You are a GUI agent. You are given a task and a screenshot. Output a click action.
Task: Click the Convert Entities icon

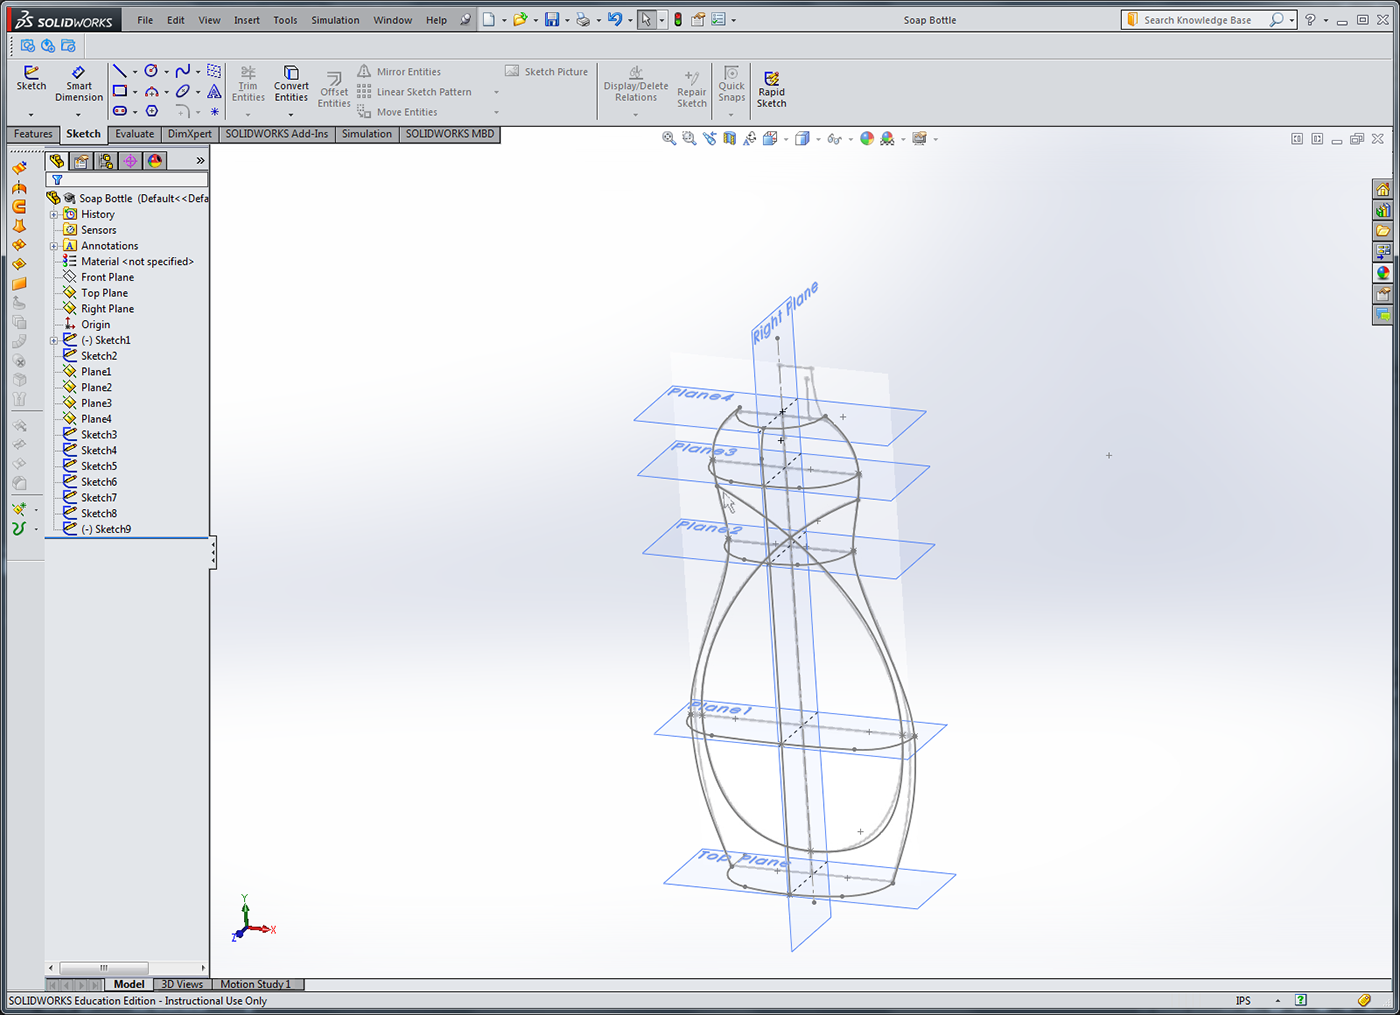(x=291, y=84)
